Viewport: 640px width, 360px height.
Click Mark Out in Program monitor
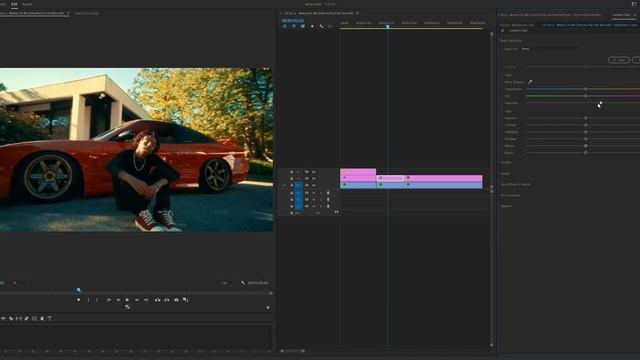97,300
